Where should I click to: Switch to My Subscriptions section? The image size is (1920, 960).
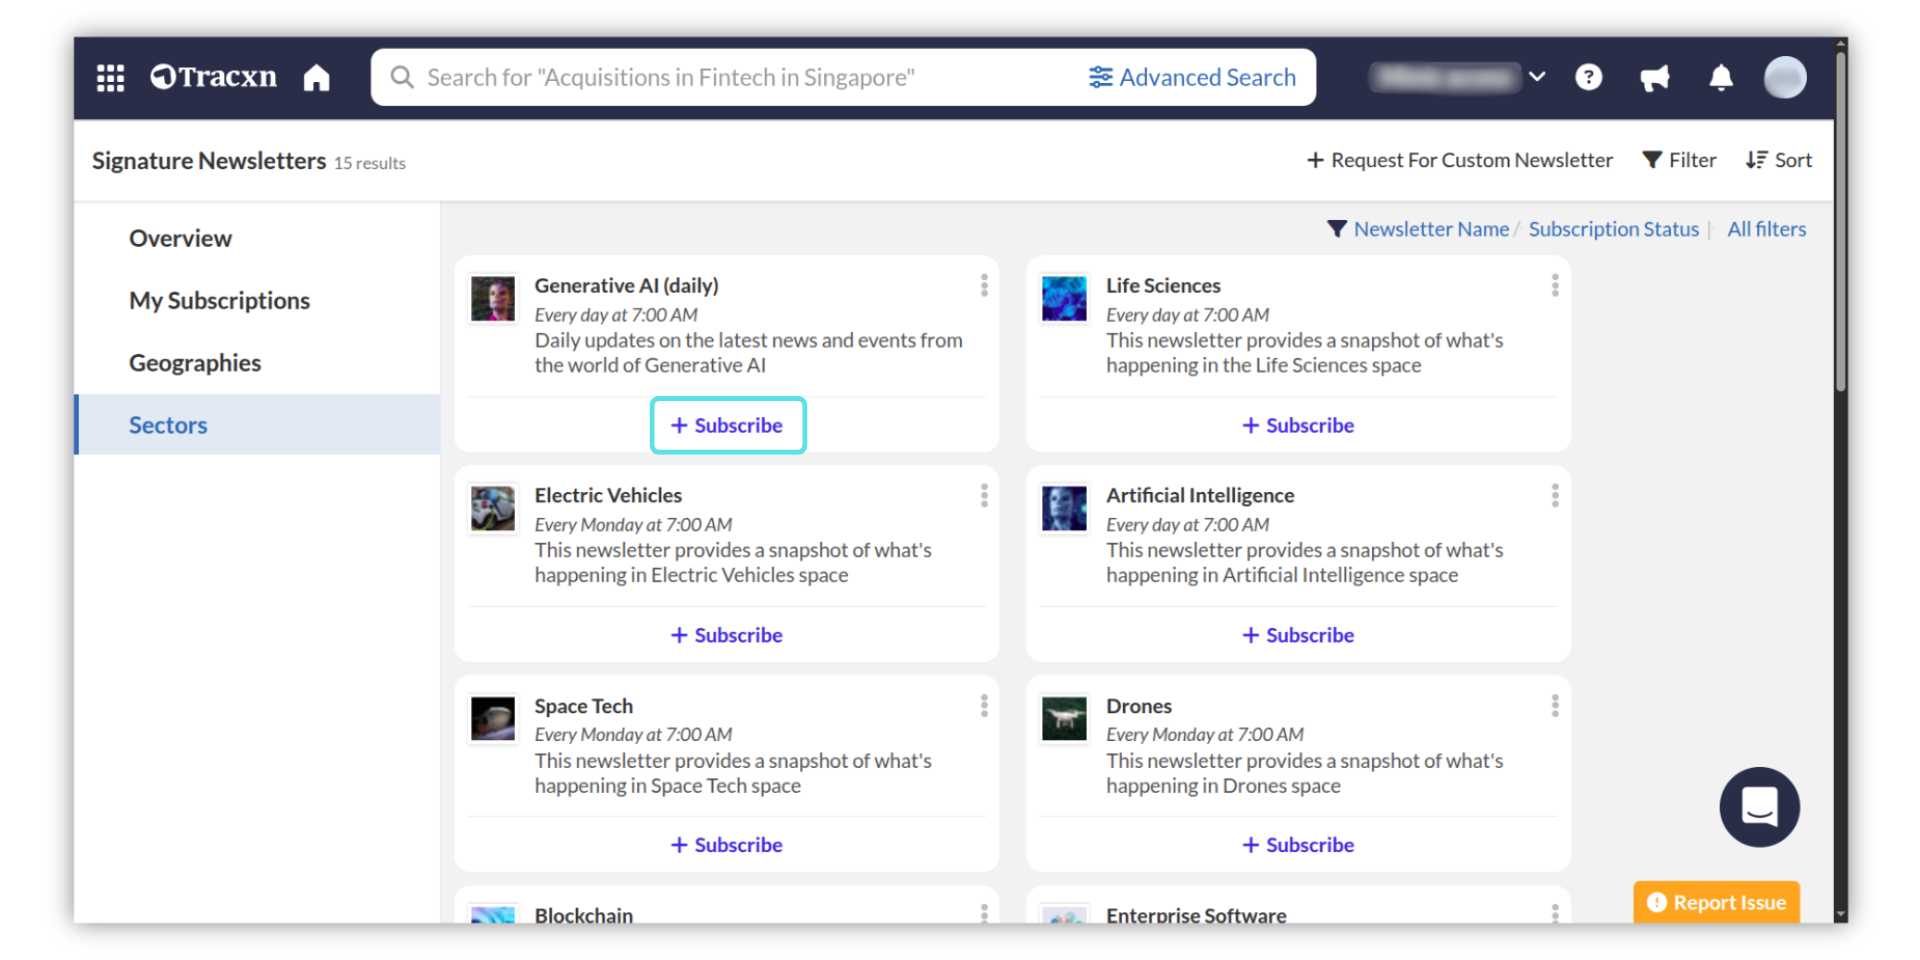pyautogui.click(x=219, y=301)
